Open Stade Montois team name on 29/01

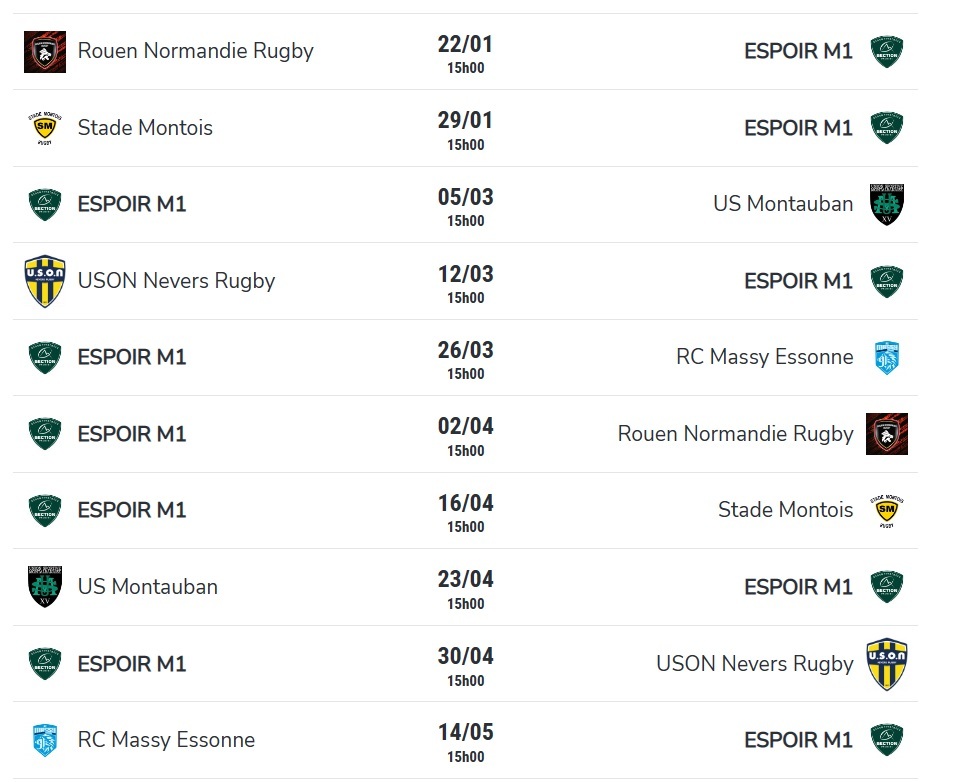coord(145,128)
